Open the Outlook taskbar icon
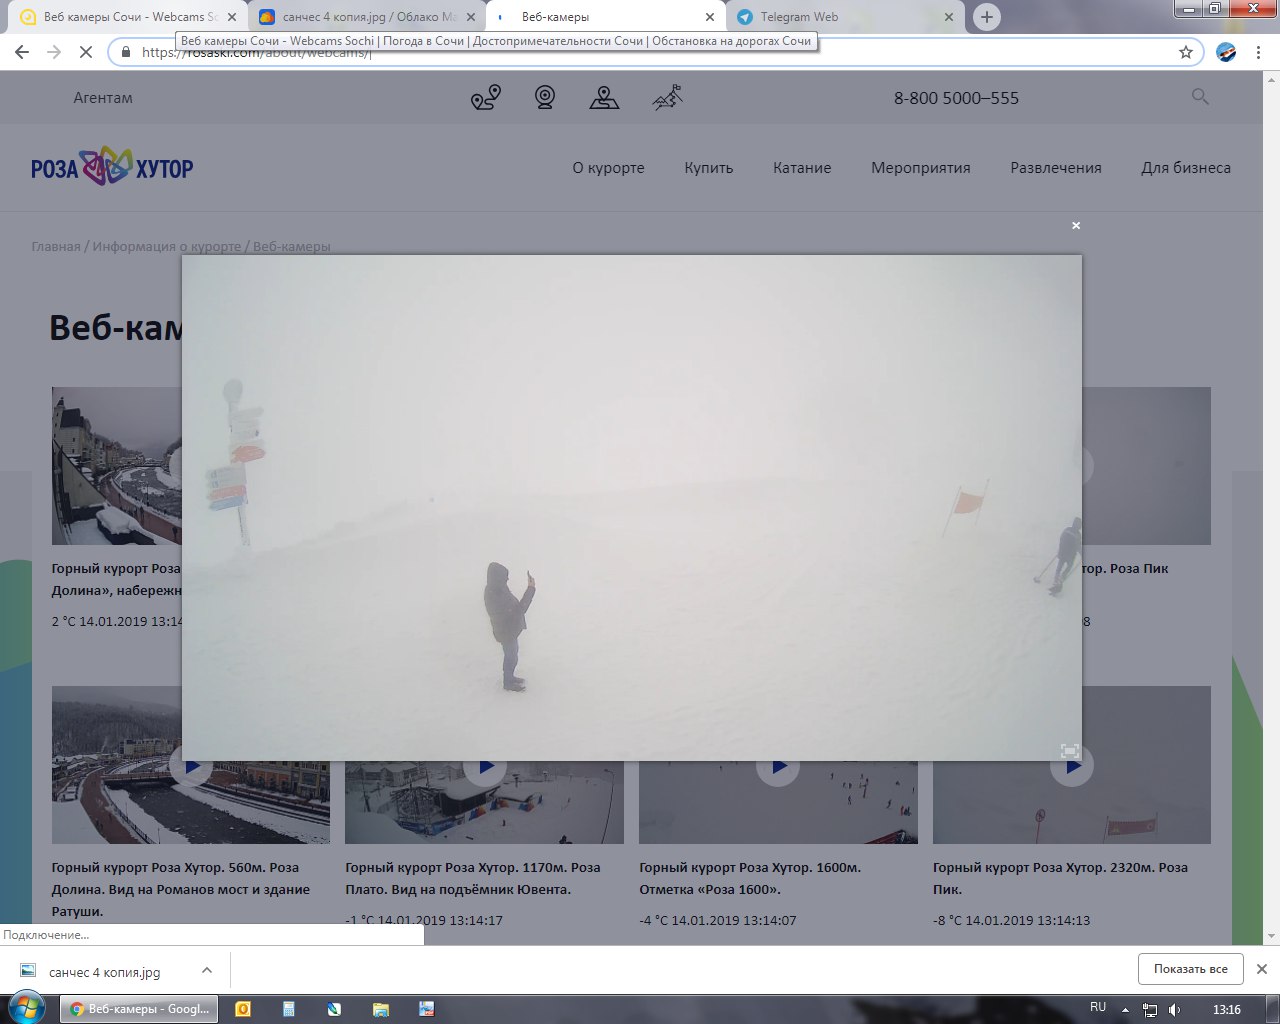Image resolution: width=1280 pixels, height=1024 pixels. pyautogui.click(x=242, y=1009)
